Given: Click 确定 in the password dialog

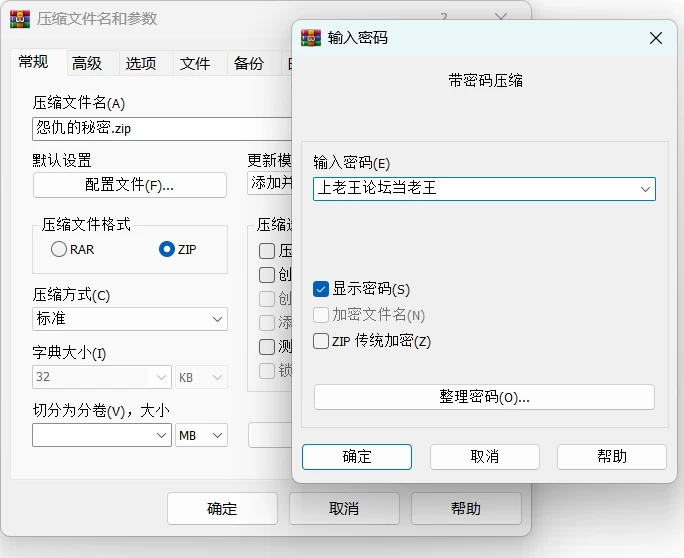Looking at the screenshot, I should [357, 457].
